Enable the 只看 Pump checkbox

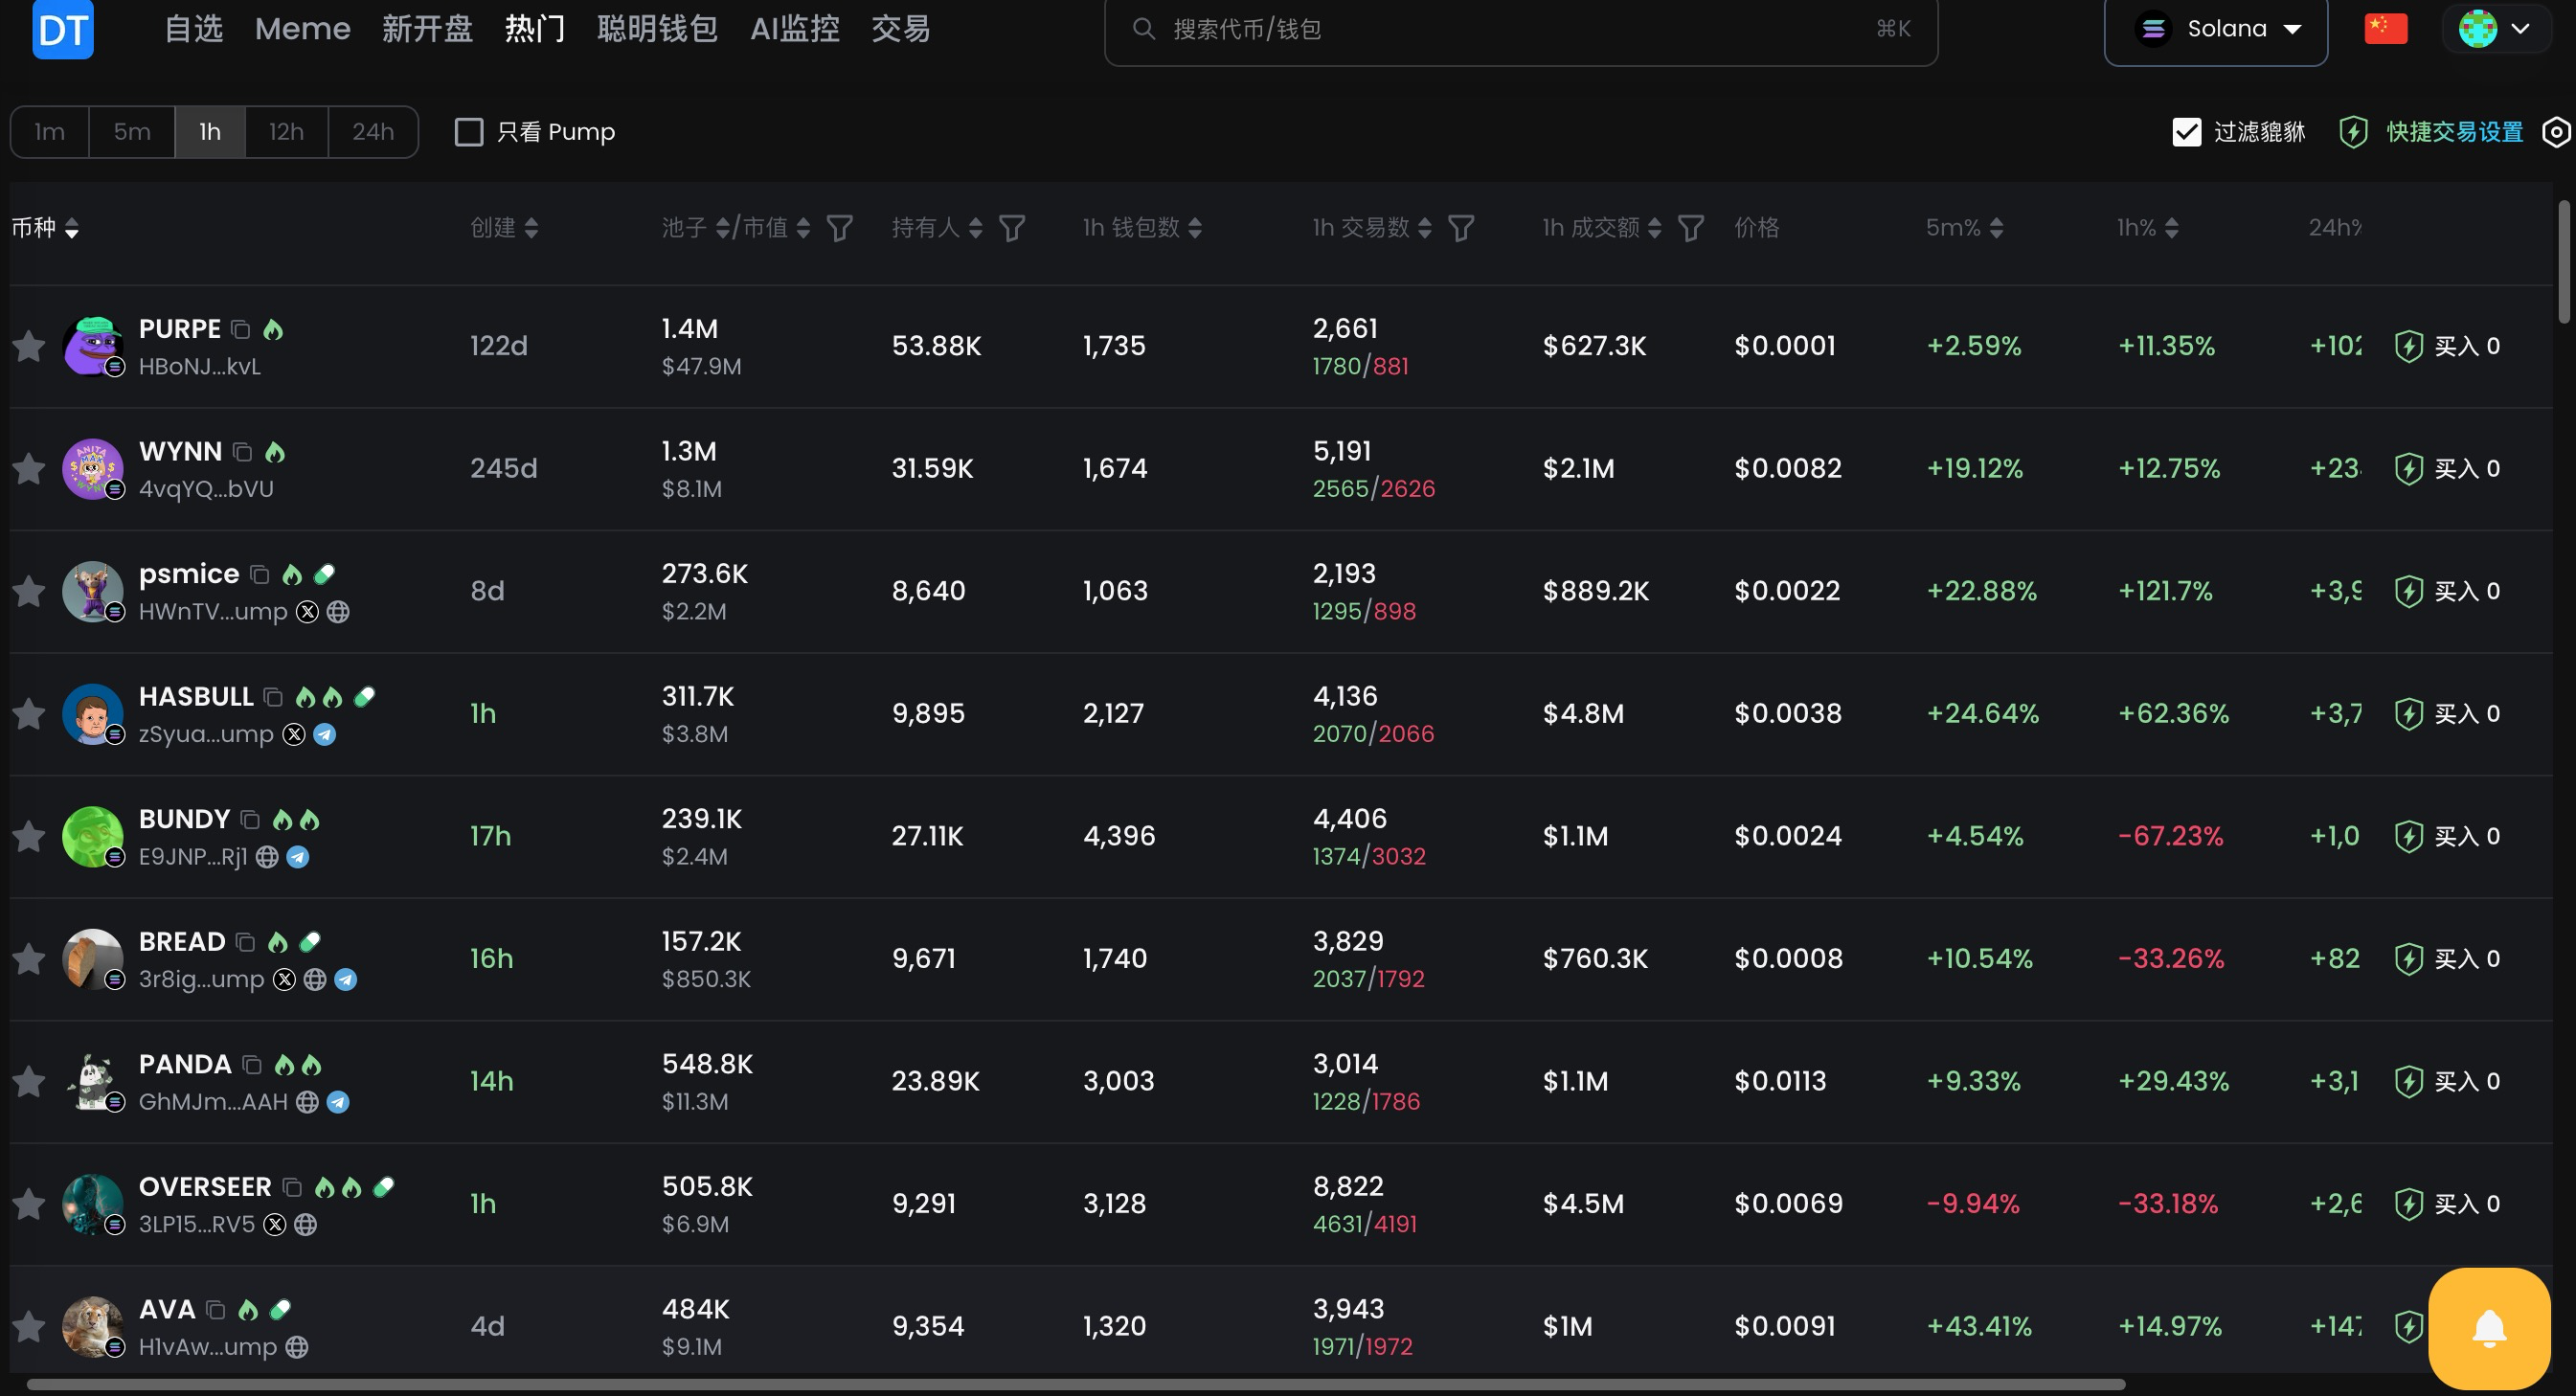point(469,132)
